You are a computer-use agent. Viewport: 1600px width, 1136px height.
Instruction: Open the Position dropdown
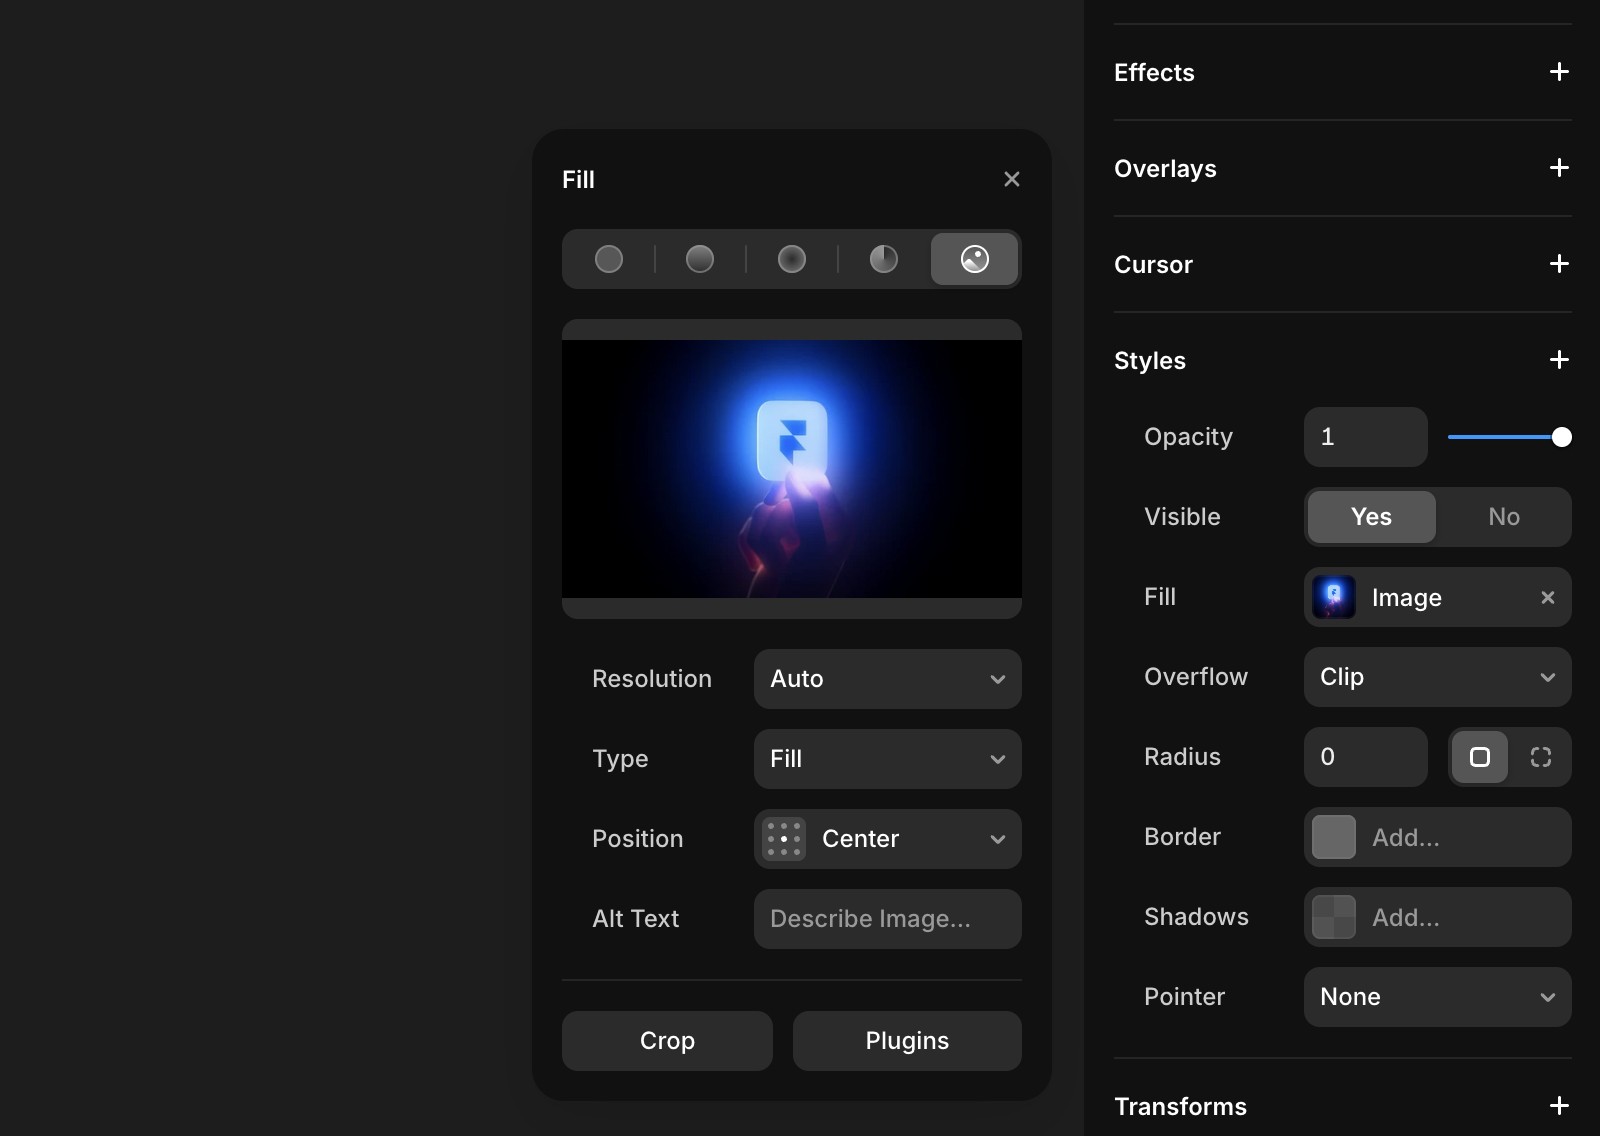(x=888, y=839)
